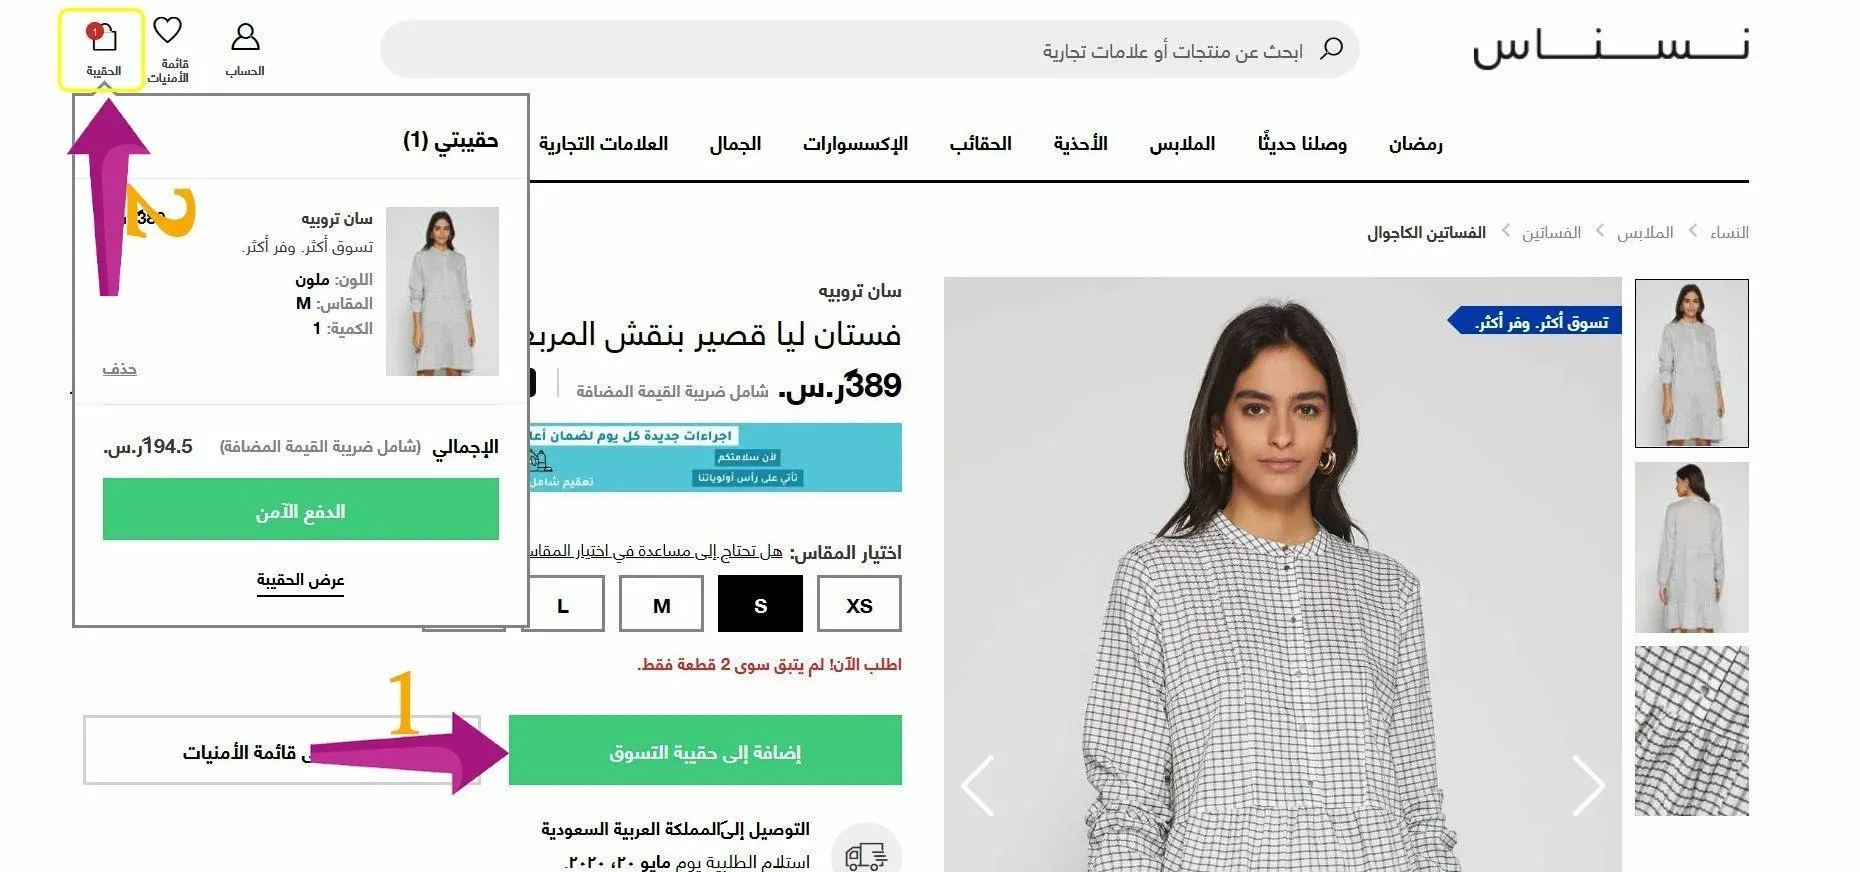Select size XS
The image size is (1860, 872).
pos(859,604)
